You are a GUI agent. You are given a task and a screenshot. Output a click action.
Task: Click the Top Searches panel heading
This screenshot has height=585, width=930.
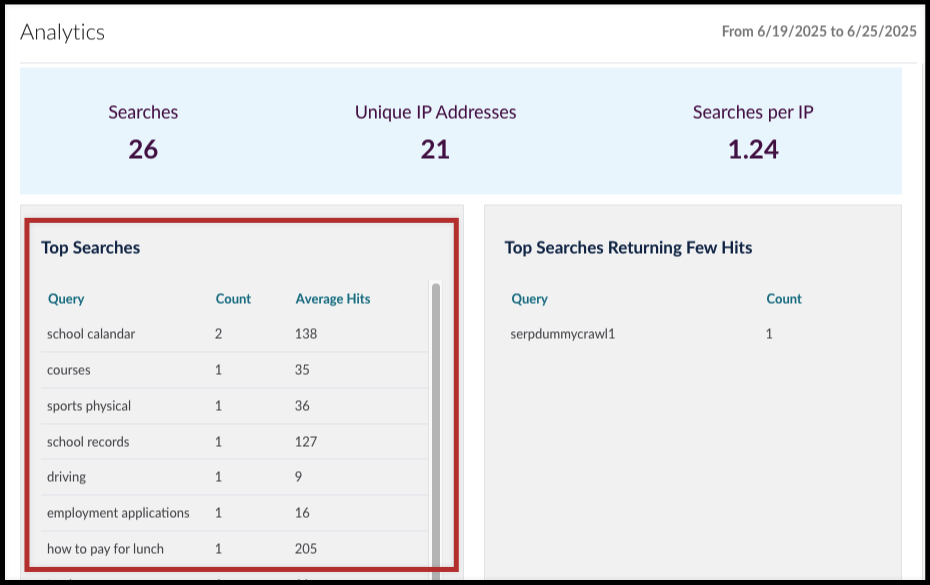(x=89, y=247)
